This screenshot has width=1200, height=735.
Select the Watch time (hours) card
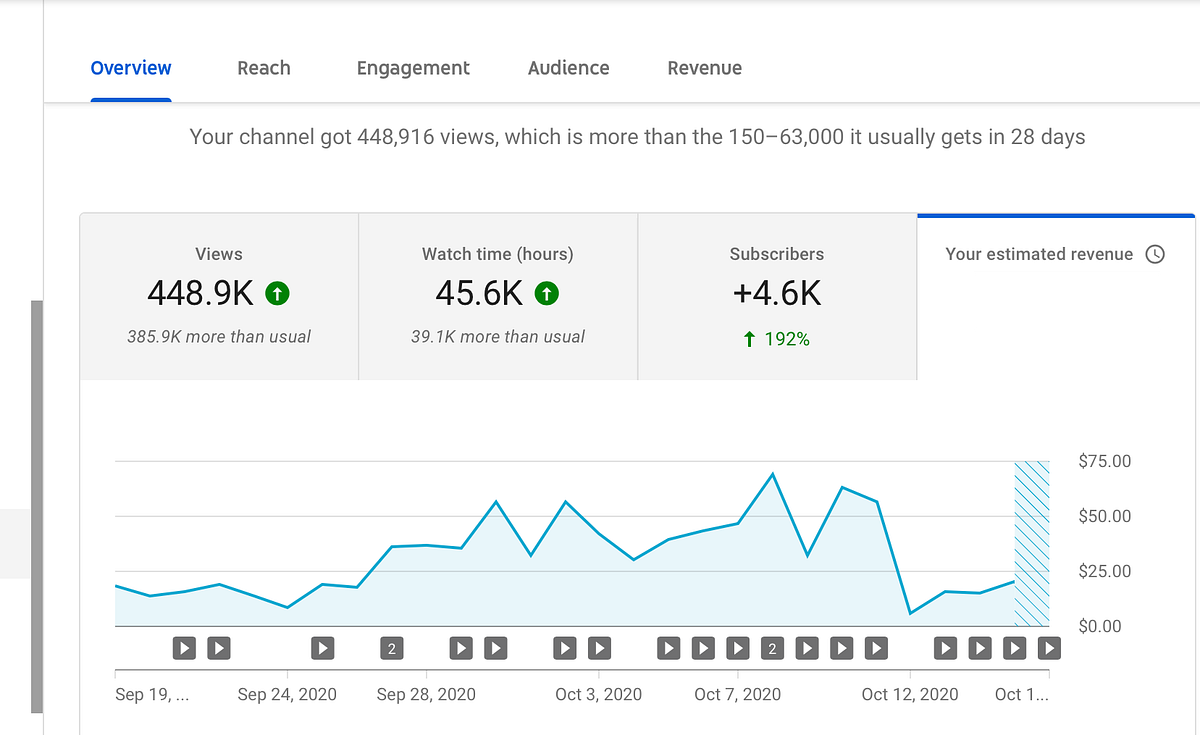pos(498,297)
